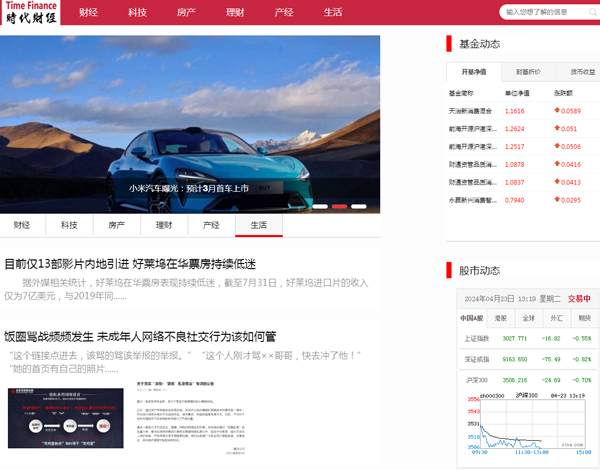Switch to the 房产 tab under the banner
Image resolution: width=600 pixels, height=470 pixels.
(x=117, y=225)
